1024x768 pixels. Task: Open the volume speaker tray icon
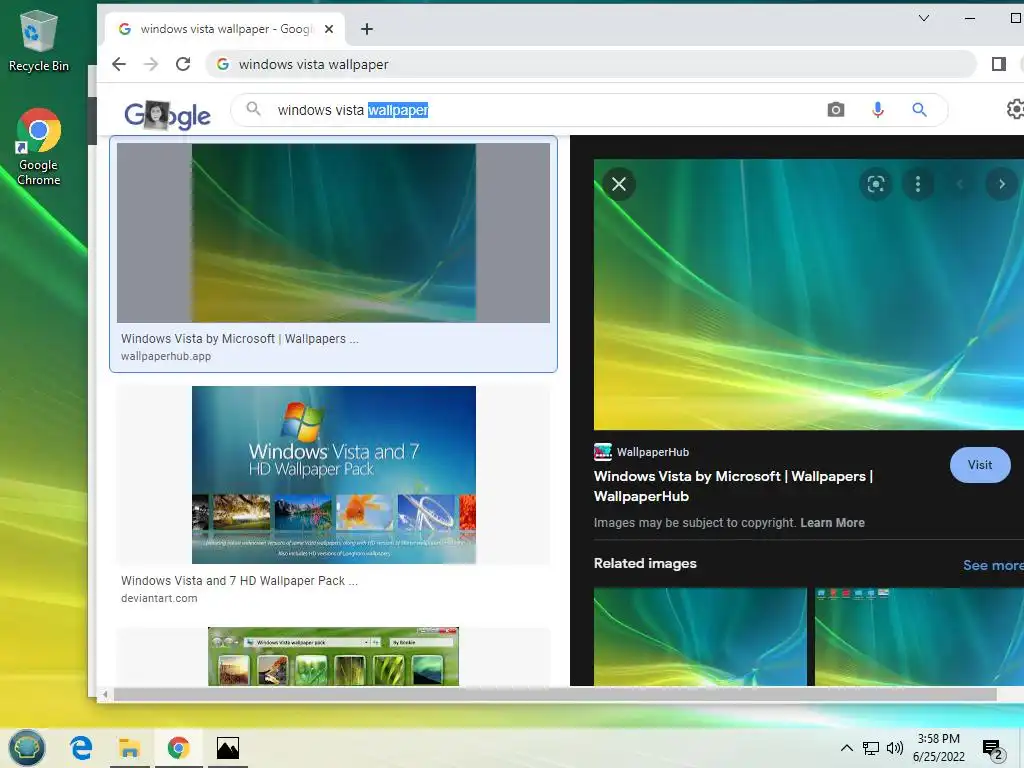pyautogui.click(x=895, y=748)
